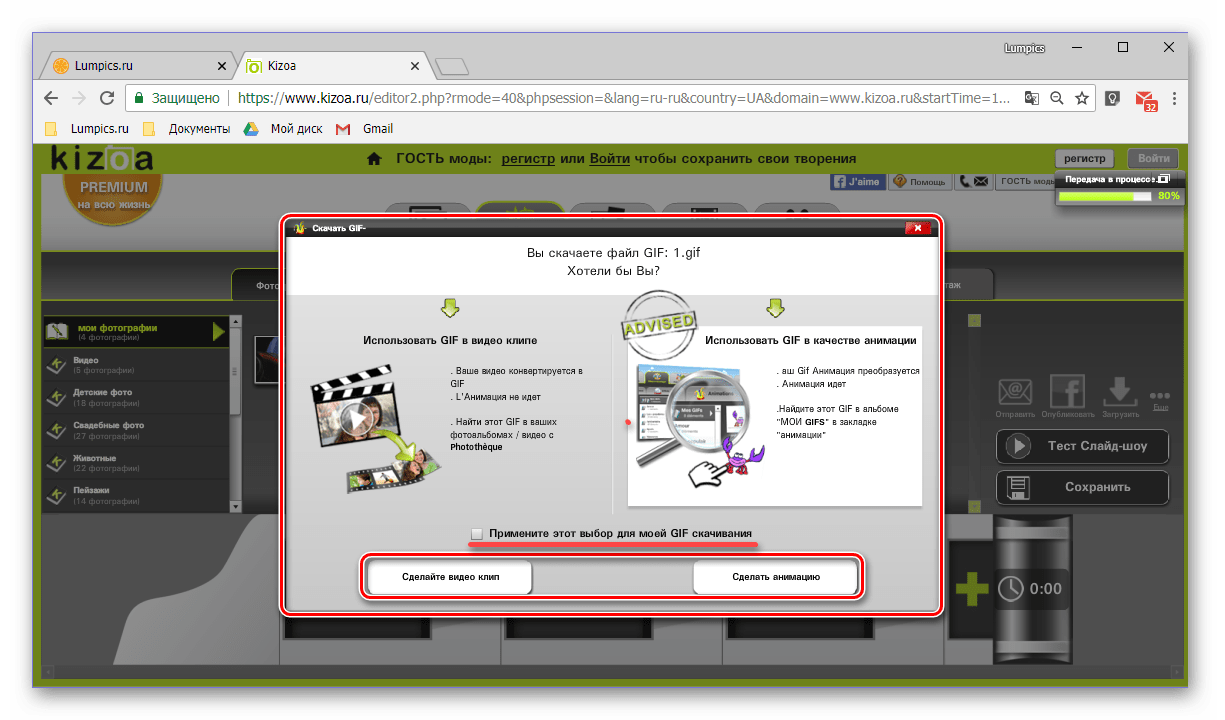Close the Скачать GIF dialog
Screen dimensions: 1225x720
coord(918,228)
